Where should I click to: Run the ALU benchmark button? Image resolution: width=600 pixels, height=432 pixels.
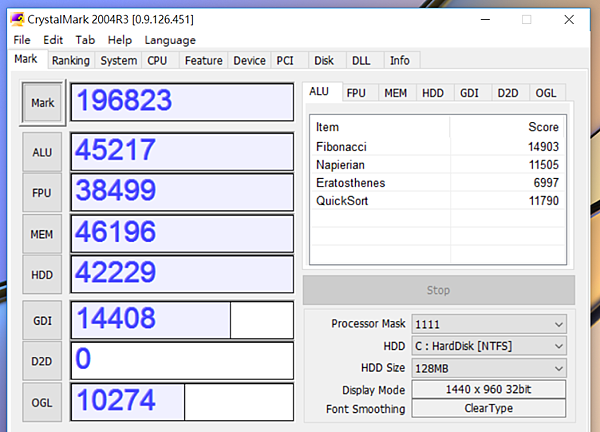pyautogui.click(x=42, y=152)
